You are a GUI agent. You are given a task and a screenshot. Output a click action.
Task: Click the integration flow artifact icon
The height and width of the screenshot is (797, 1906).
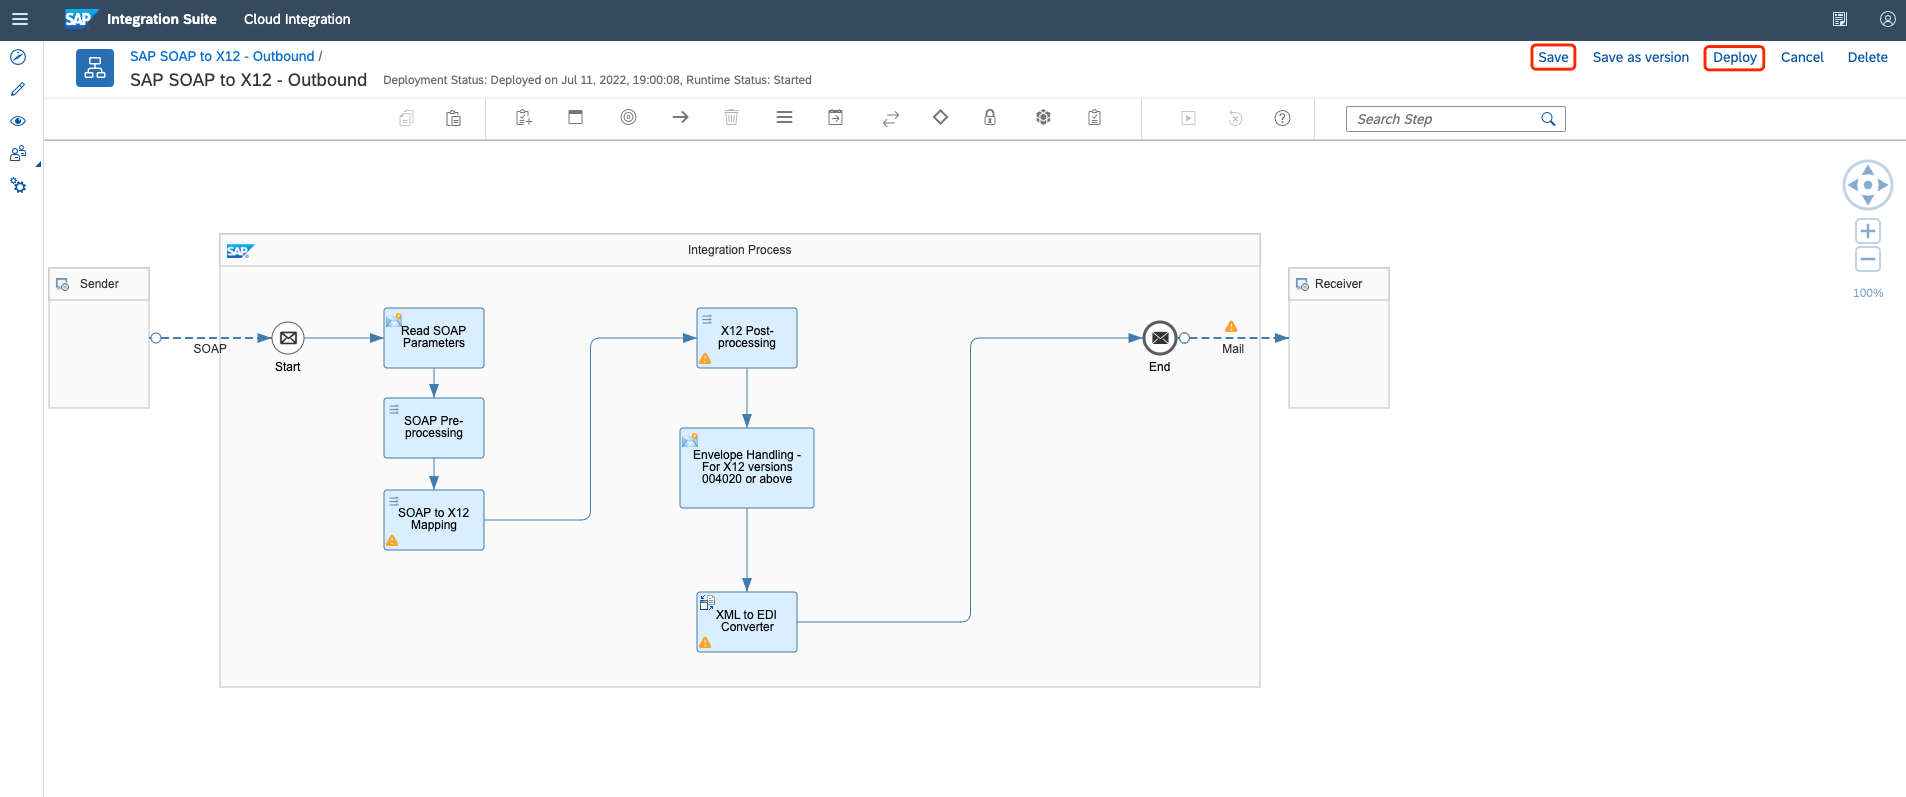tap(95, 68)
